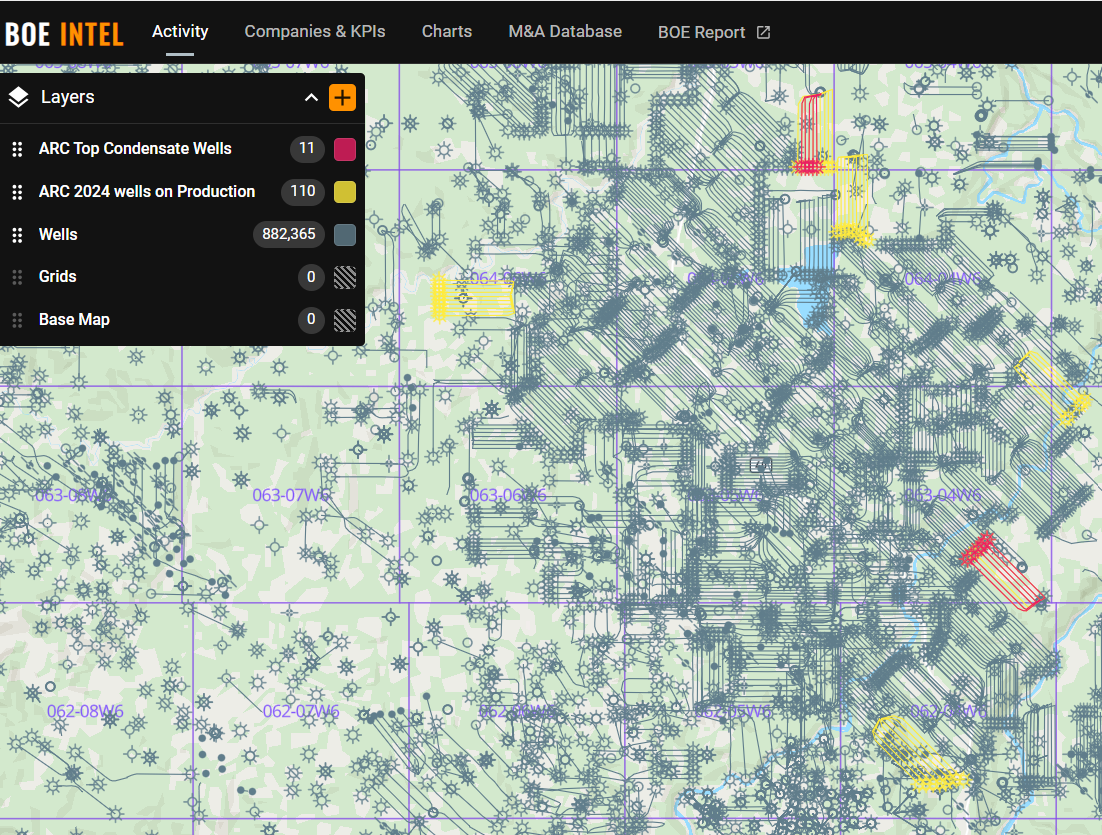Open the Activity tab
Screen dimensions: 1102x835
(x=180, y=32)
